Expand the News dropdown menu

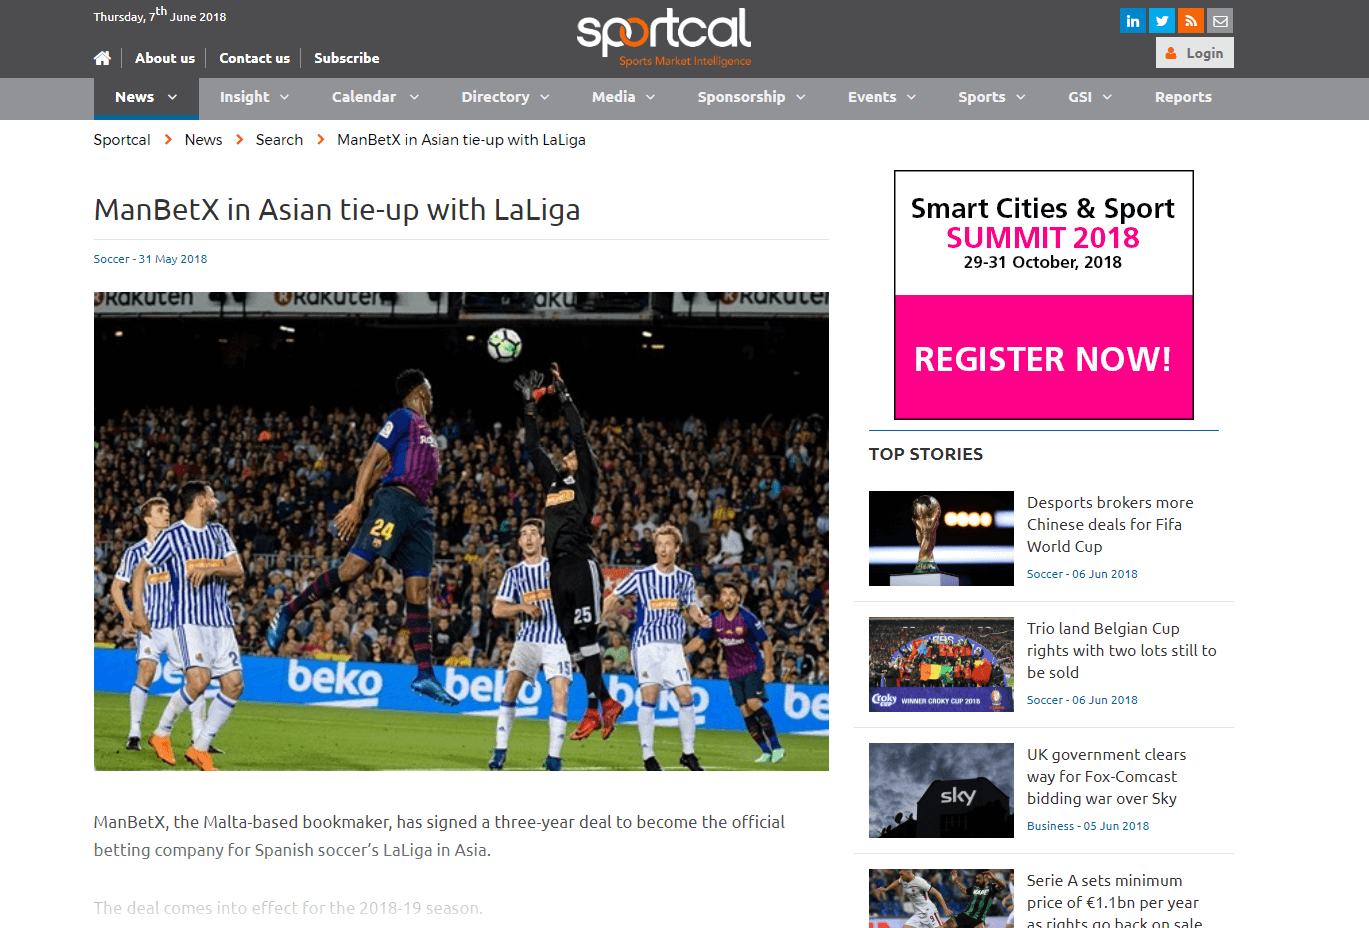(x=146, y=97)
